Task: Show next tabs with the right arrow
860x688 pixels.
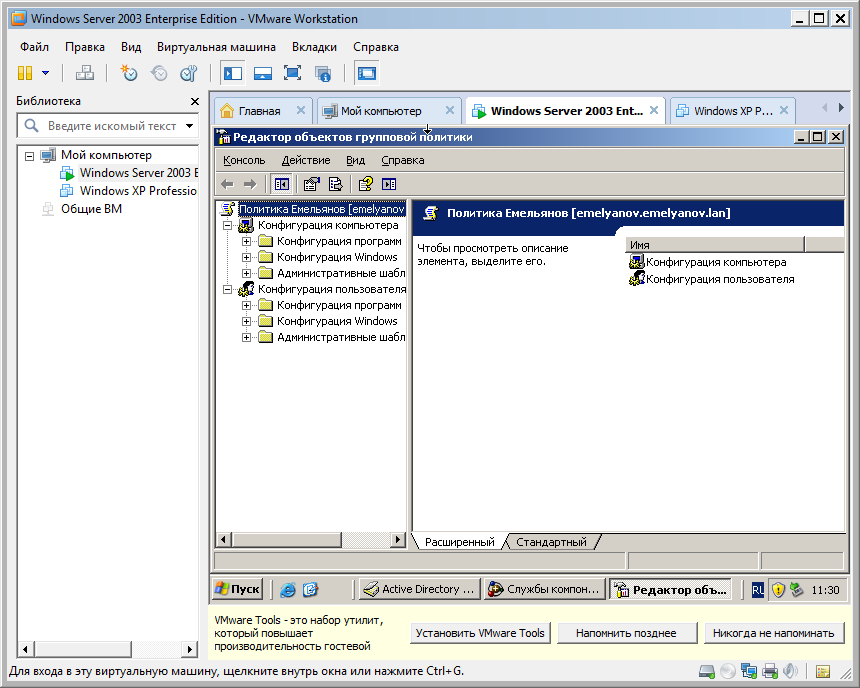Action: click(x=841, y=108)
